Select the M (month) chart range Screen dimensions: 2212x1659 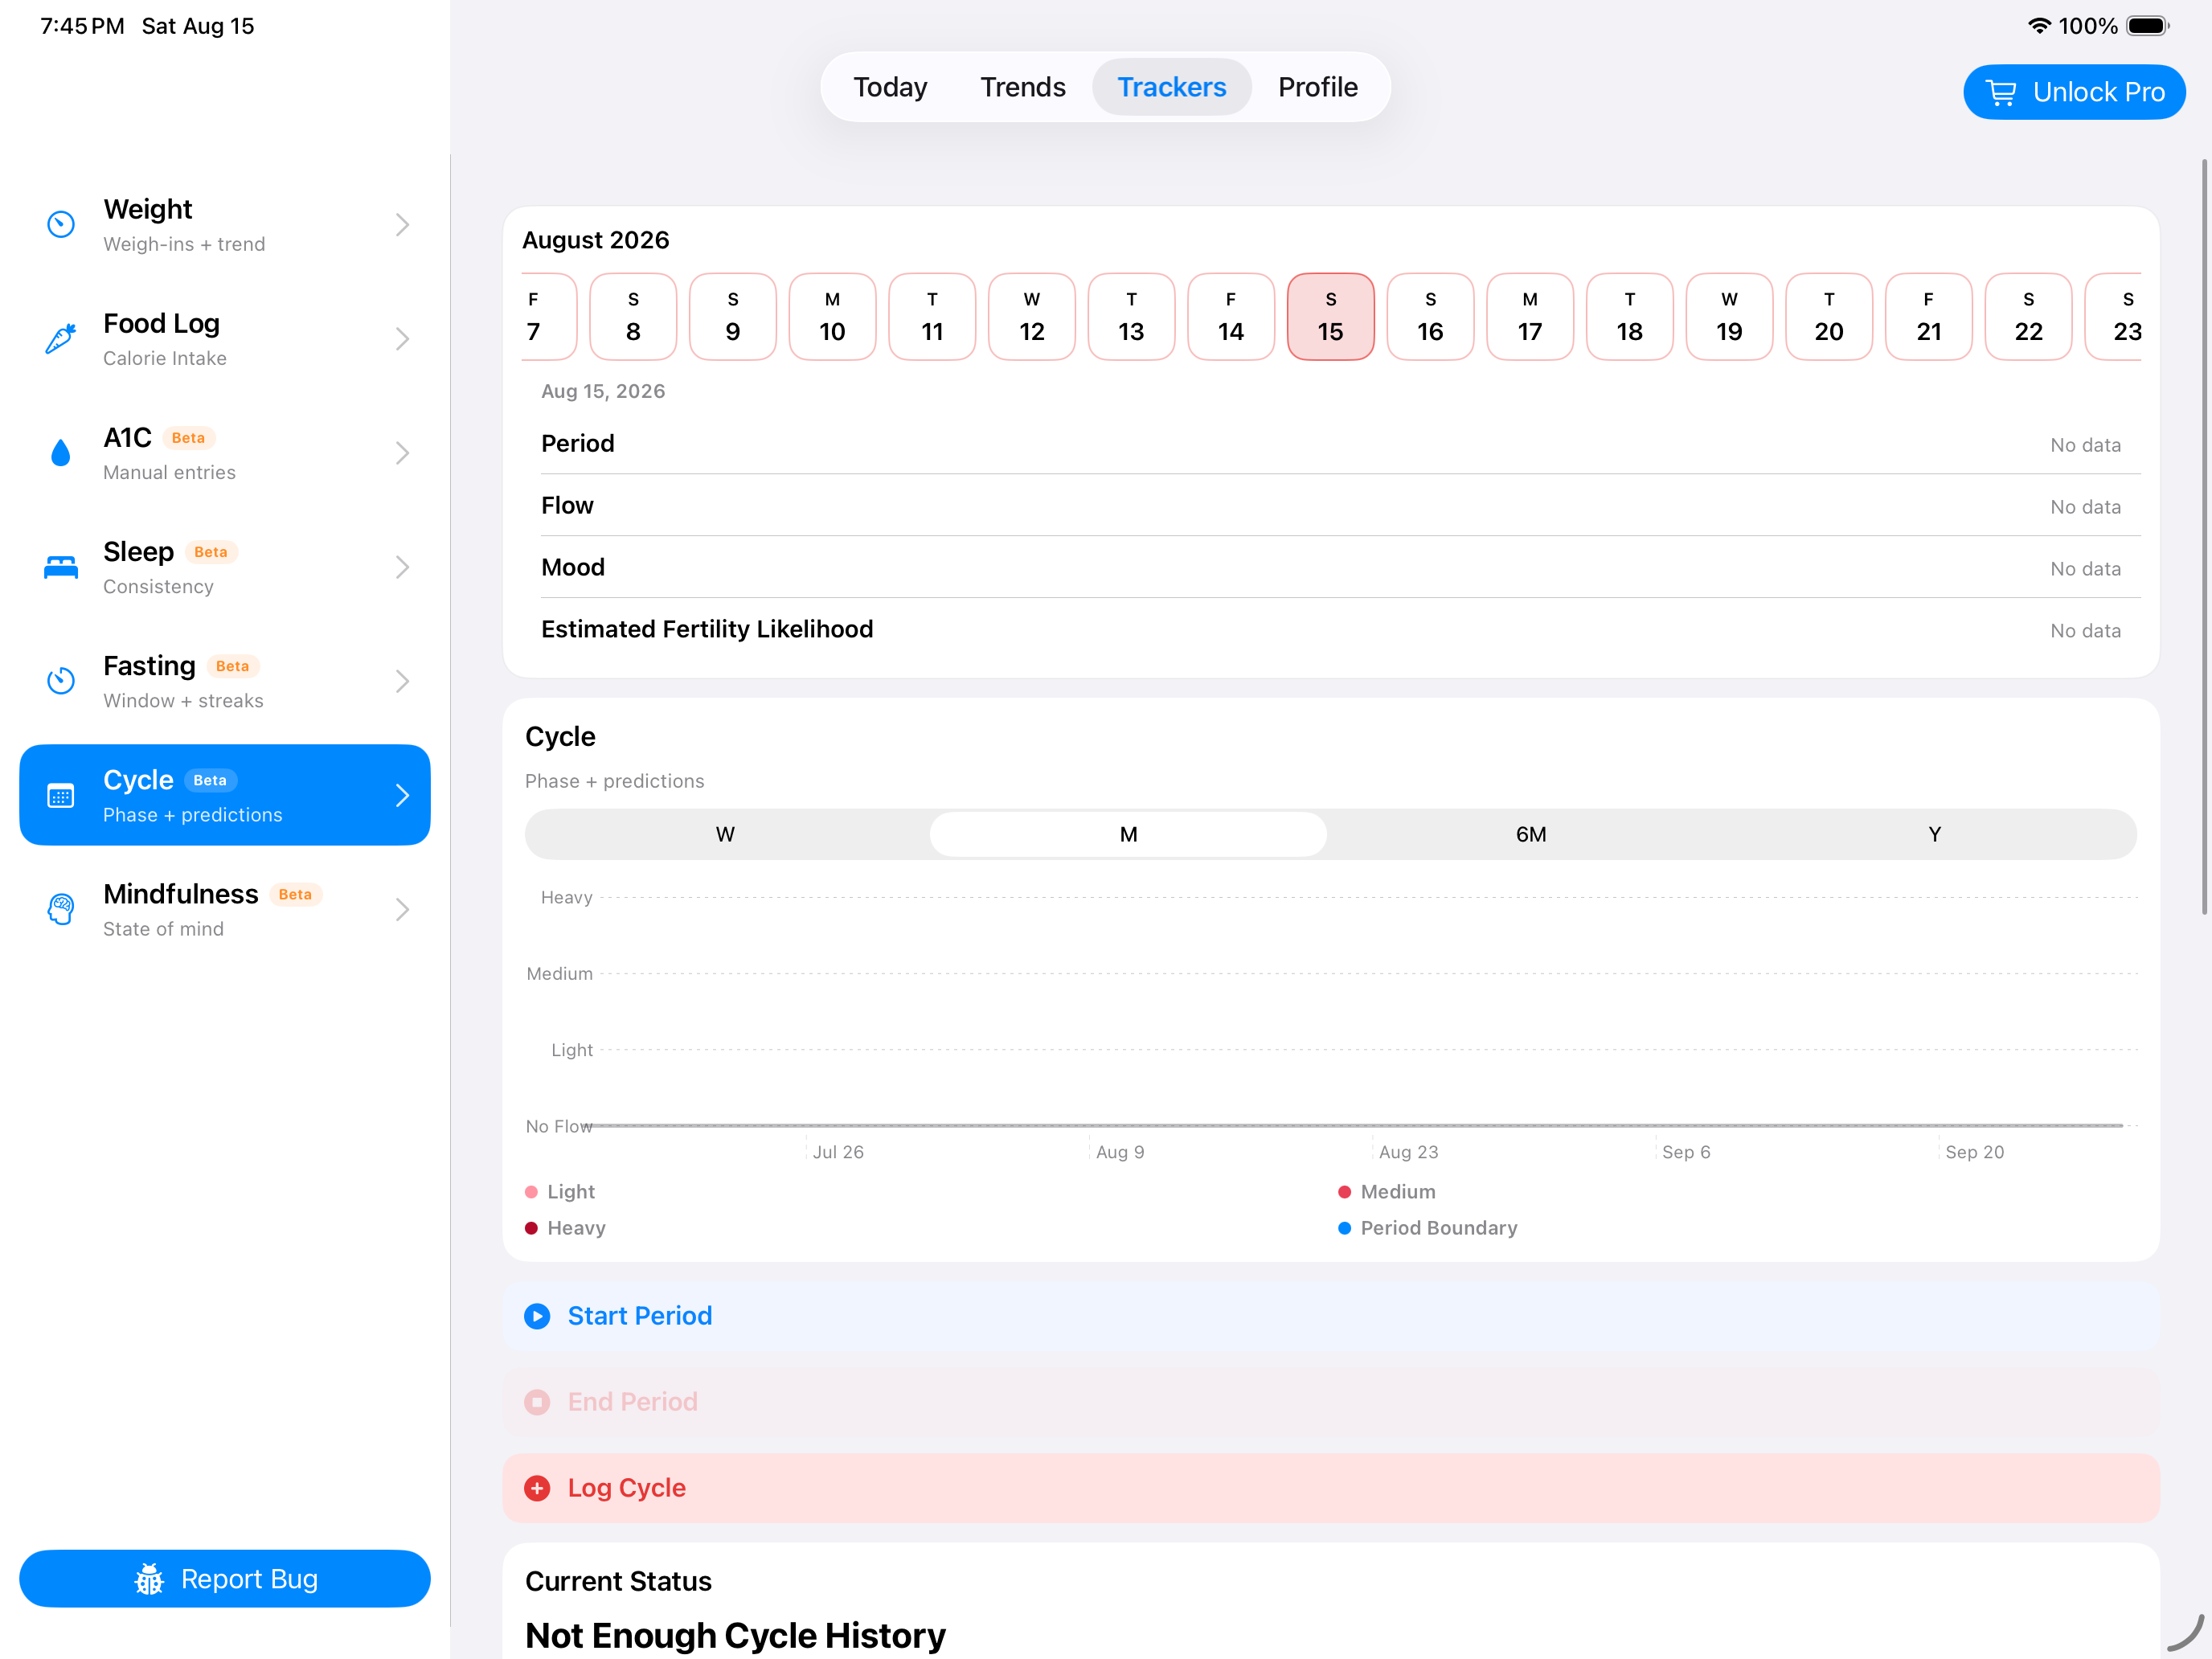tap(1128, 834)
